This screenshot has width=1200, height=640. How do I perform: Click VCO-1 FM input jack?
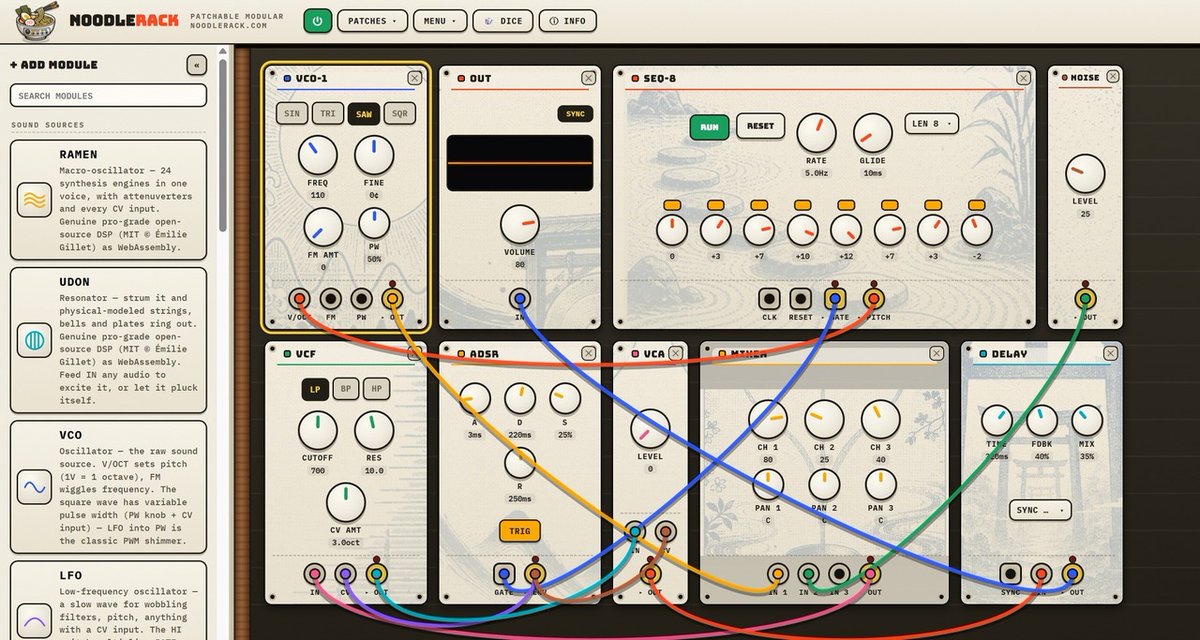[x=329, y=298]
